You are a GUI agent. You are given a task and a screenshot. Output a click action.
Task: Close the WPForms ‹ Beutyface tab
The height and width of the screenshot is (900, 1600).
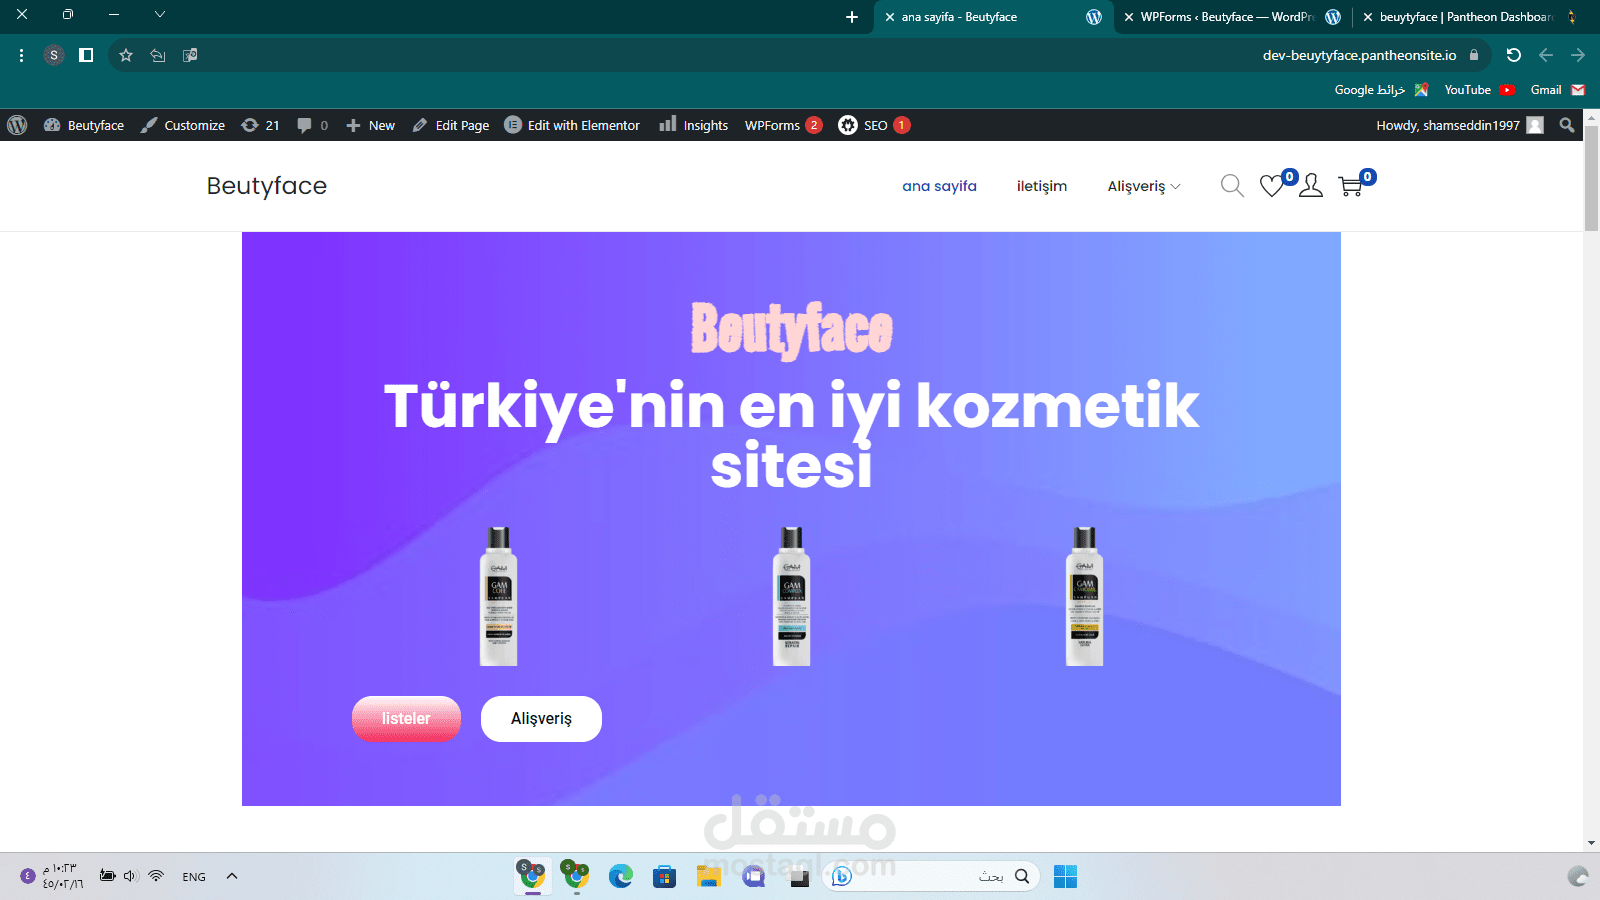[x=1128, y=17]
